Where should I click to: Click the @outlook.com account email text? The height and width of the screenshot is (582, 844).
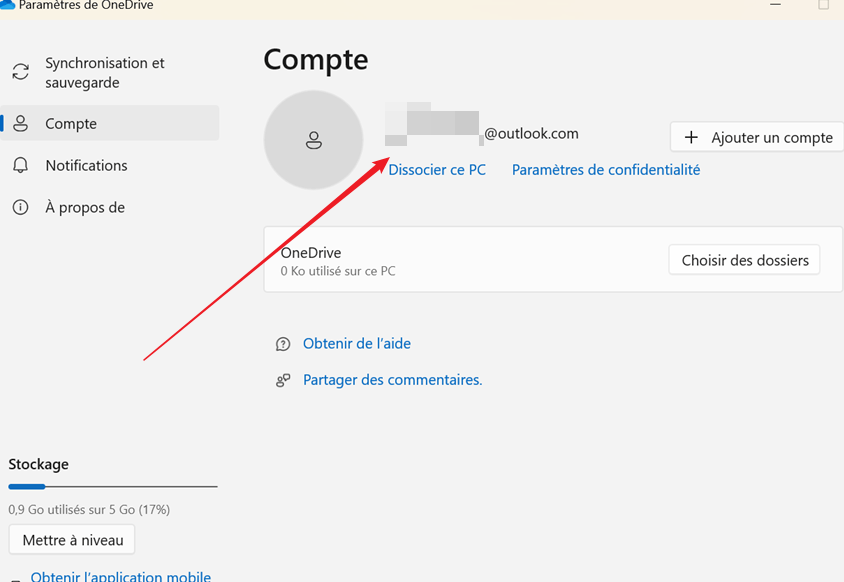tap(531, 134)
